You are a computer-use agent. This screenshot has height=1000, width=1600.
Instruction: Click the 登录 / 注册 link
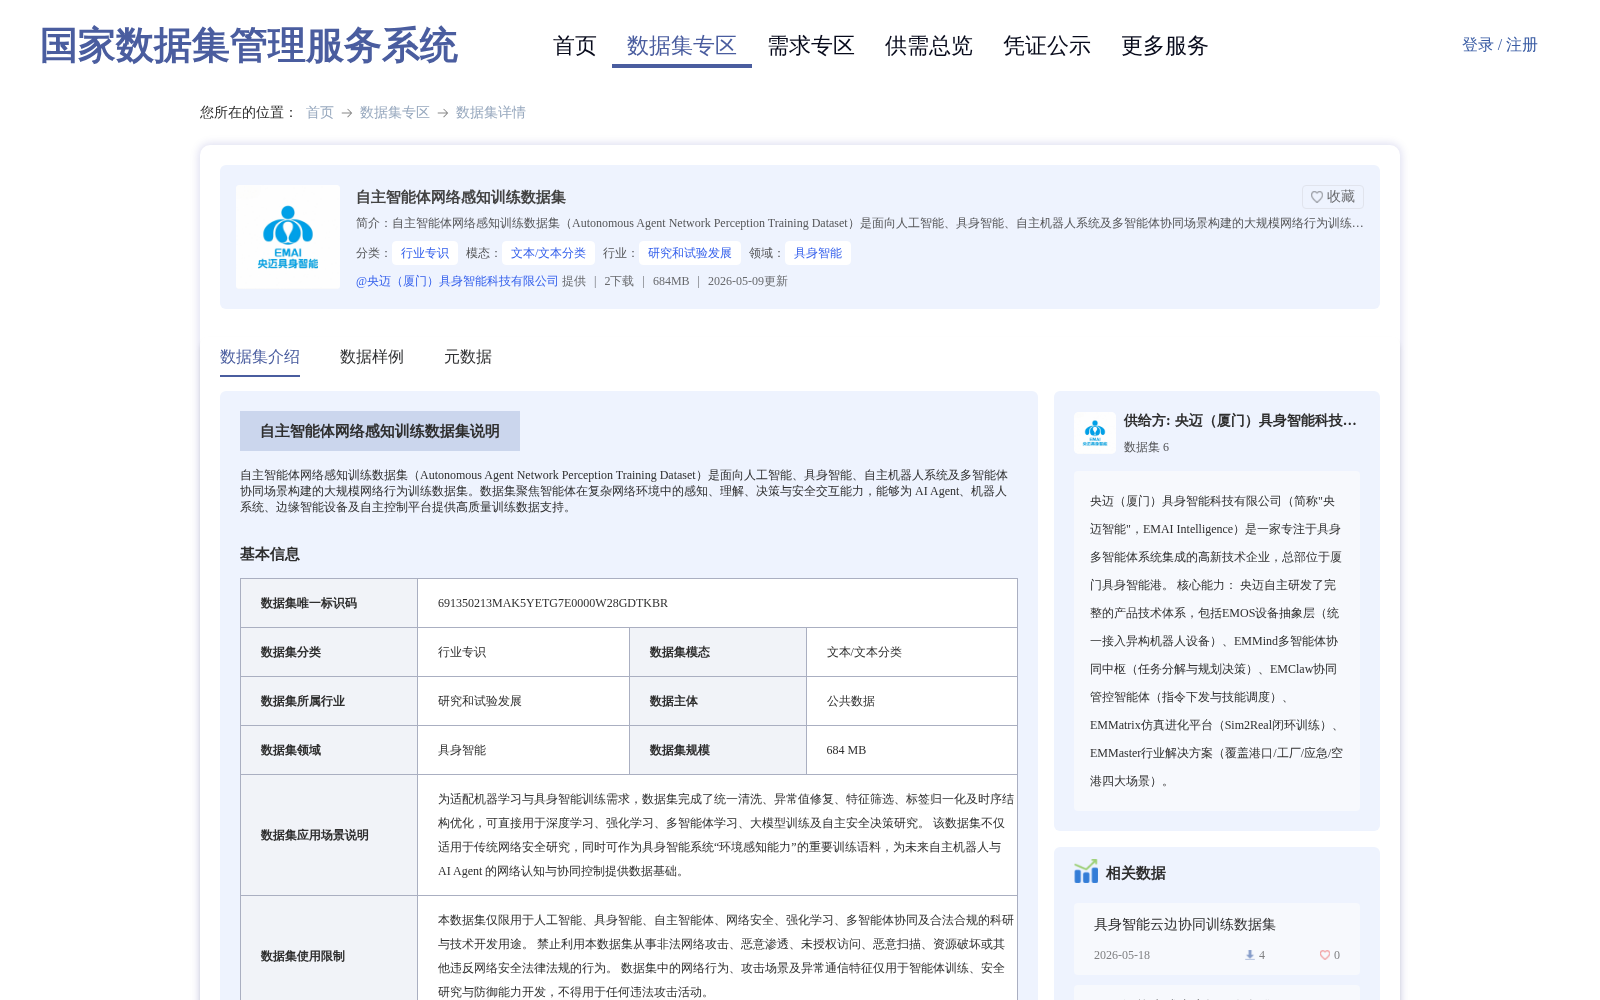(x=1499, y=45)
